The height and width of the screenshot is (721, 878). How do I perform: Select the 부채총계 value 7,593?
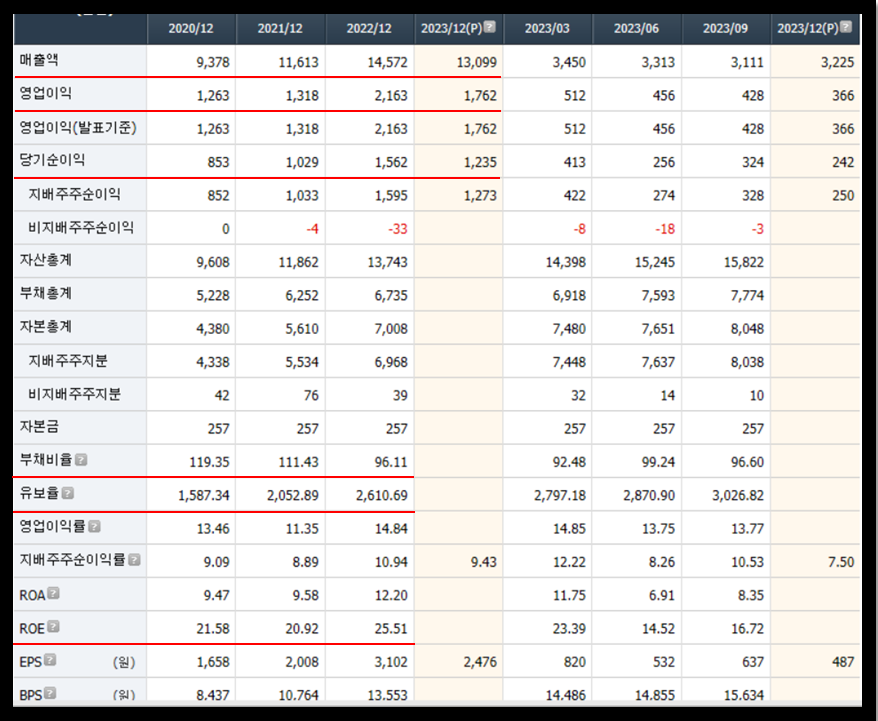click(658, 296)
